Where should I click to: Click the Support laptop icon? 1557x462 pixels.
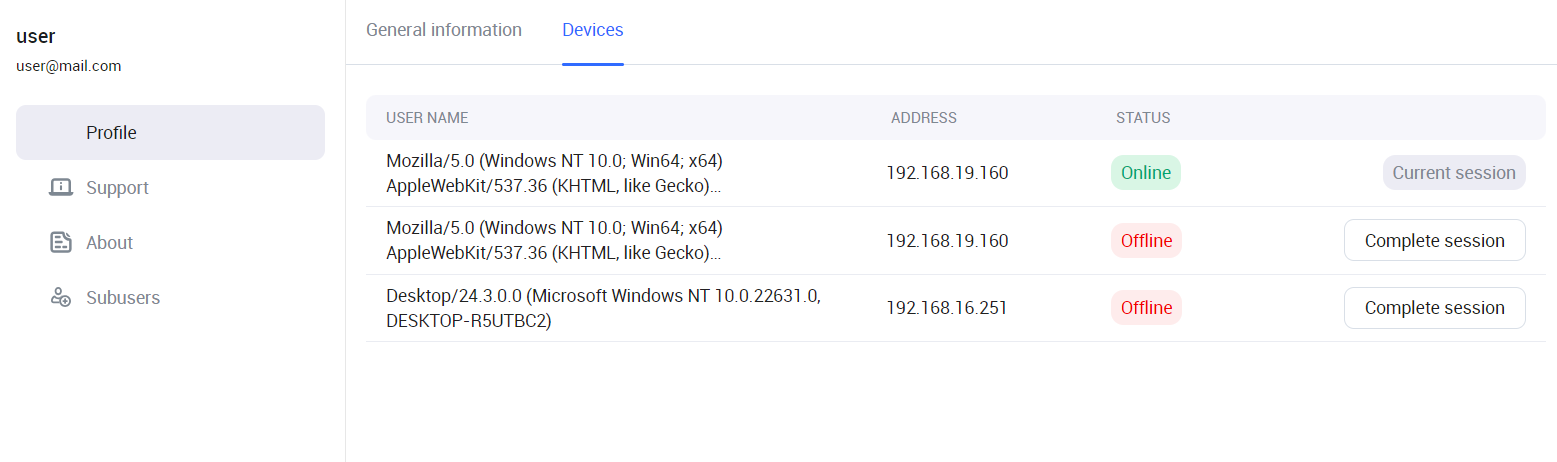tap(61, 187)
